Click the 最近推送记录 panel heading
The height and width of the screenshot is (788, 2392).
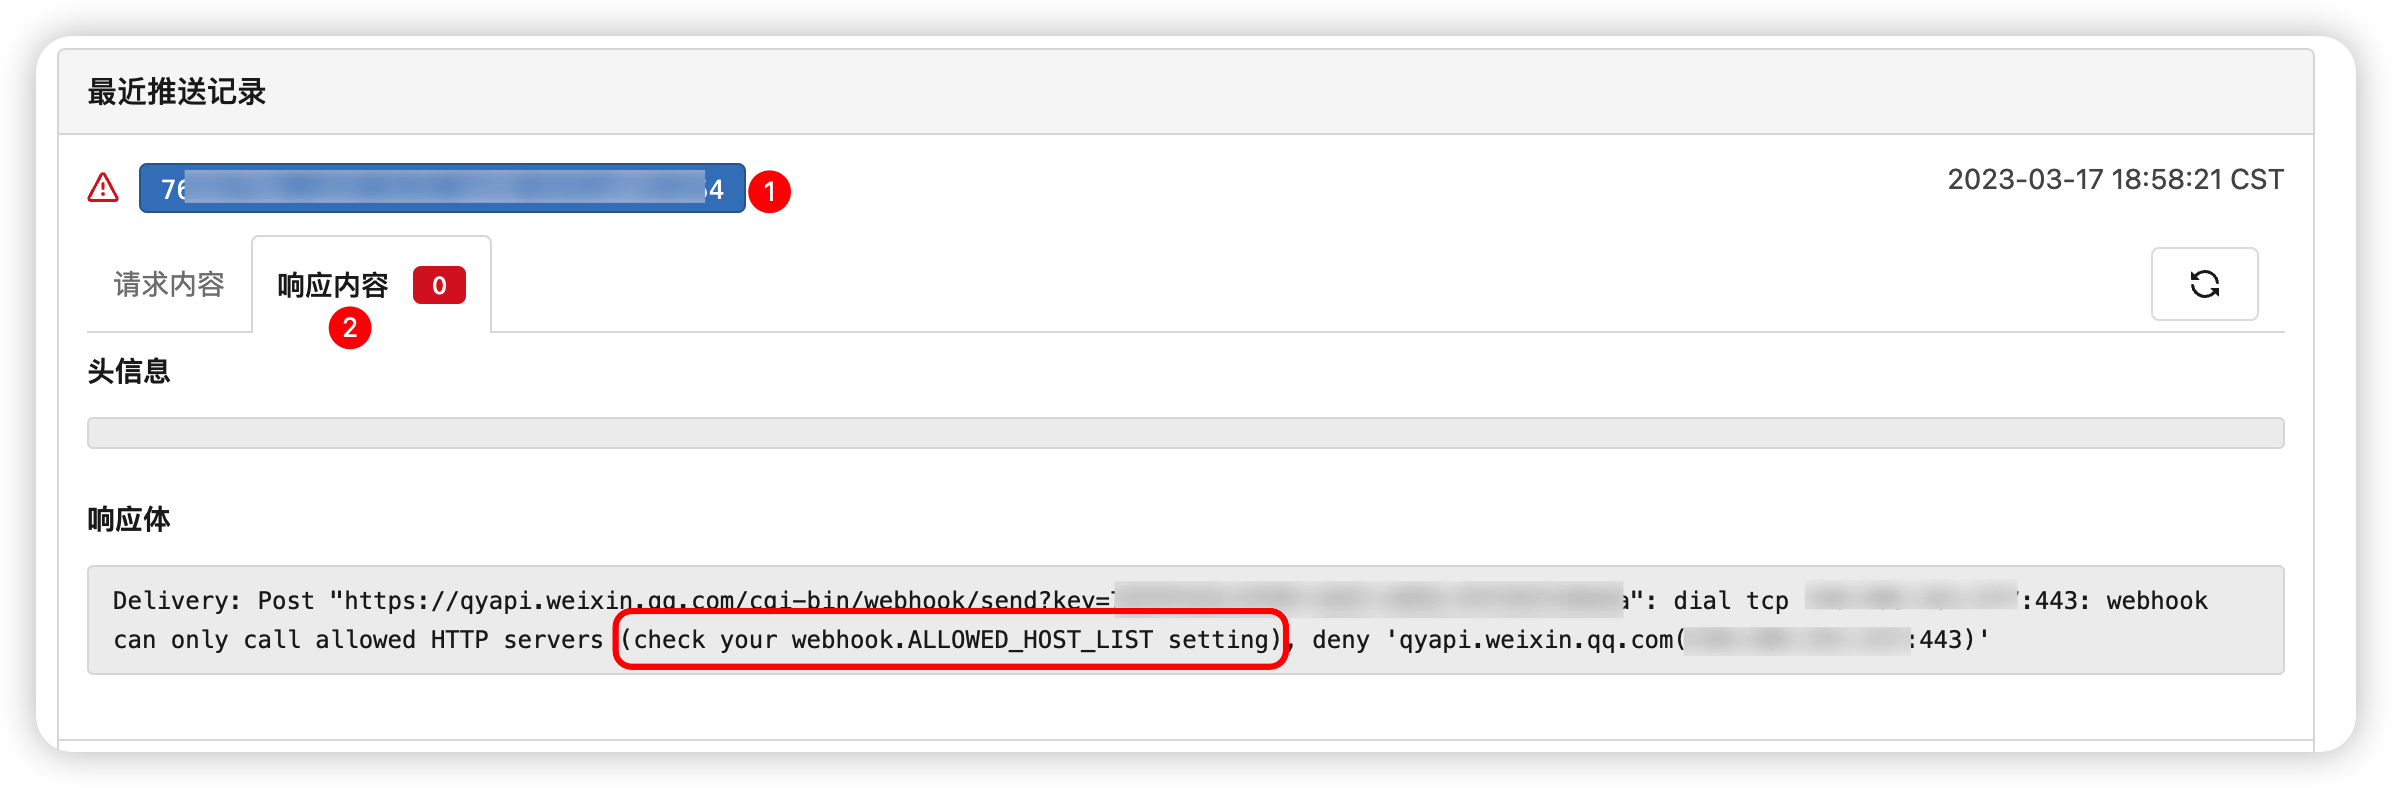point(177,92)
